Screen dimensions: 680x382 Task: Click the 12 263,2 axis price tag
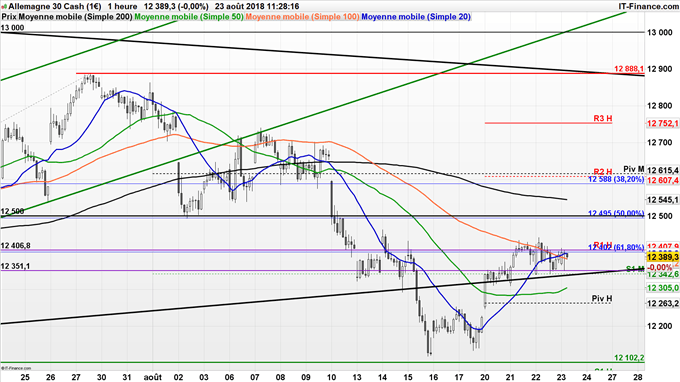[x=663, y=304]
